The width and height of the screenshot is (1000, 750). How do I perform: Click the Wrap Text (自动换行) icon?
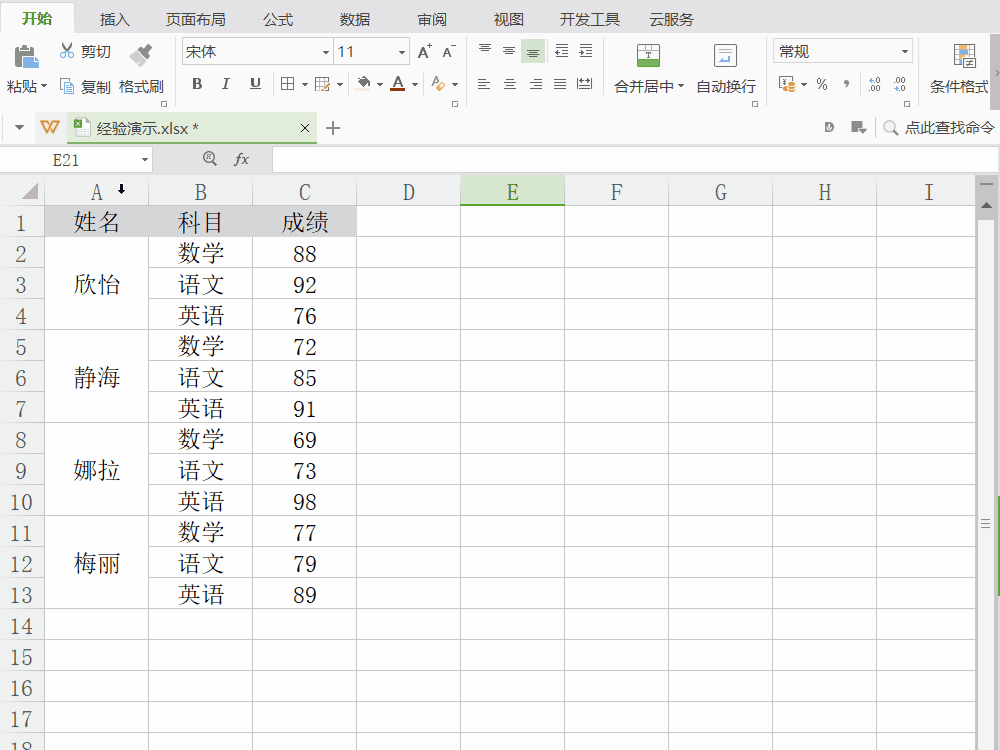tap(726, 55)
